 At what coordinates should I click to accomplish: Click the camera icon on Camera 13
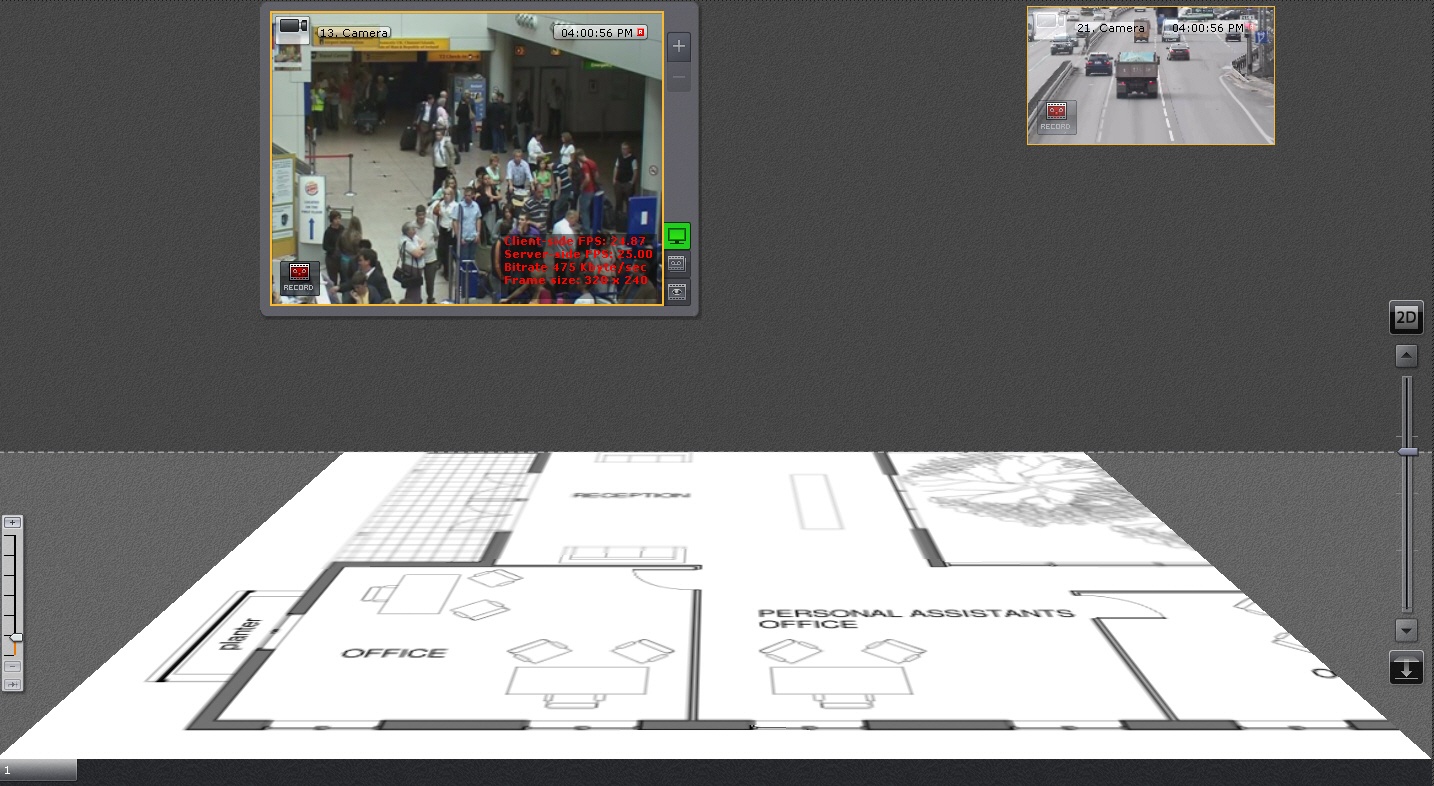292,27
